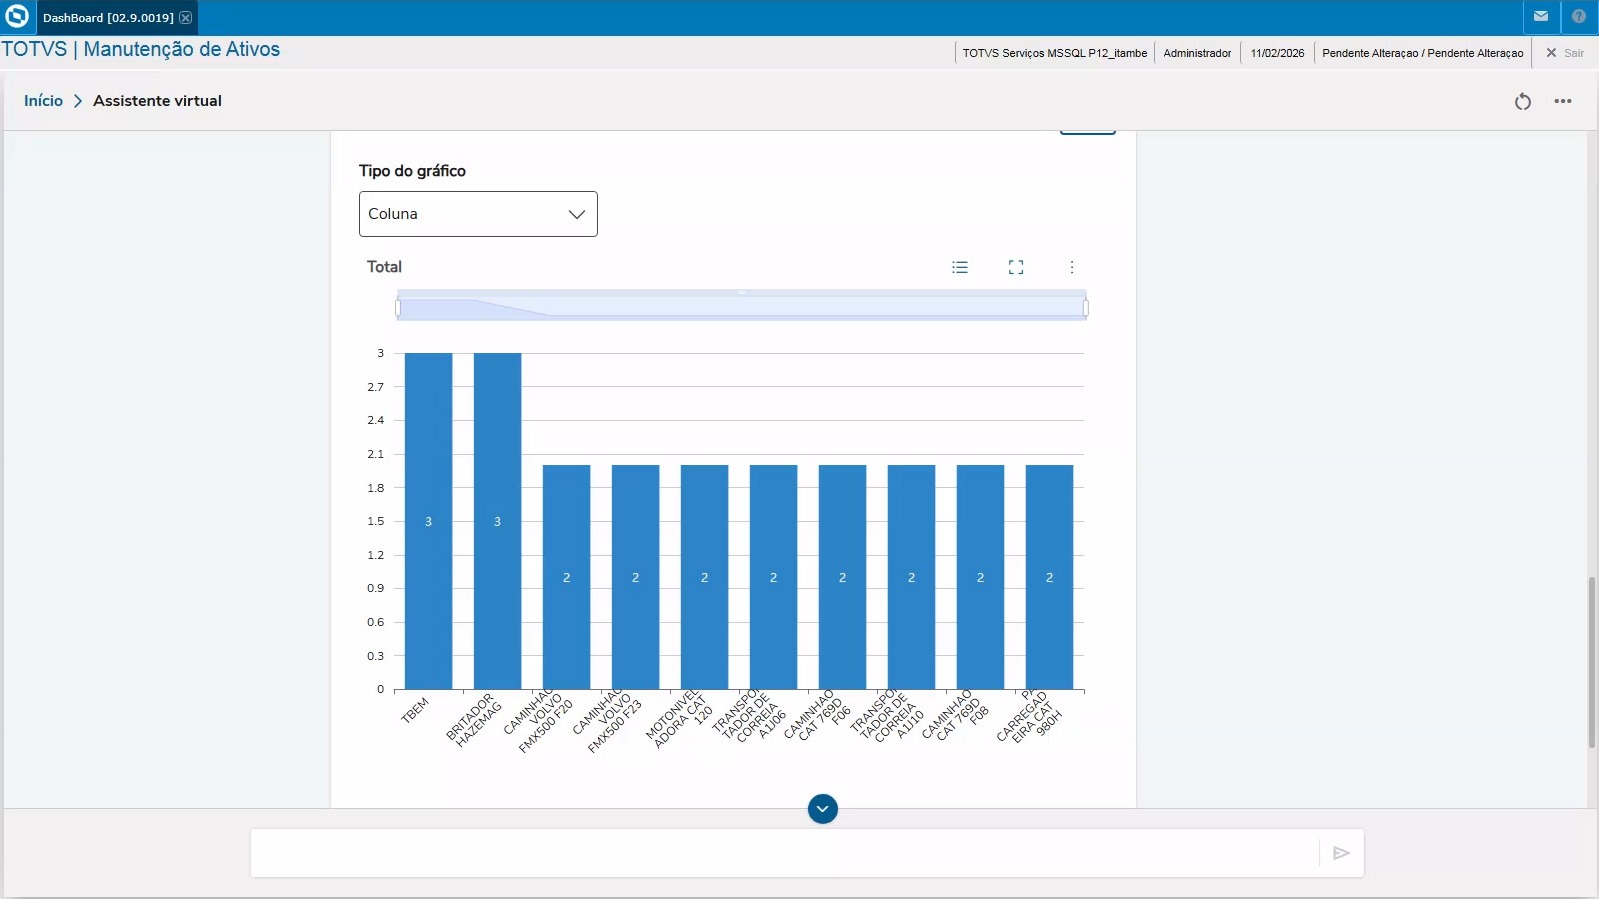The height and width of the screenshot is (899, 1599).
Task: Expand chart to fullscreen
Action: click(x=1016, y=267)
